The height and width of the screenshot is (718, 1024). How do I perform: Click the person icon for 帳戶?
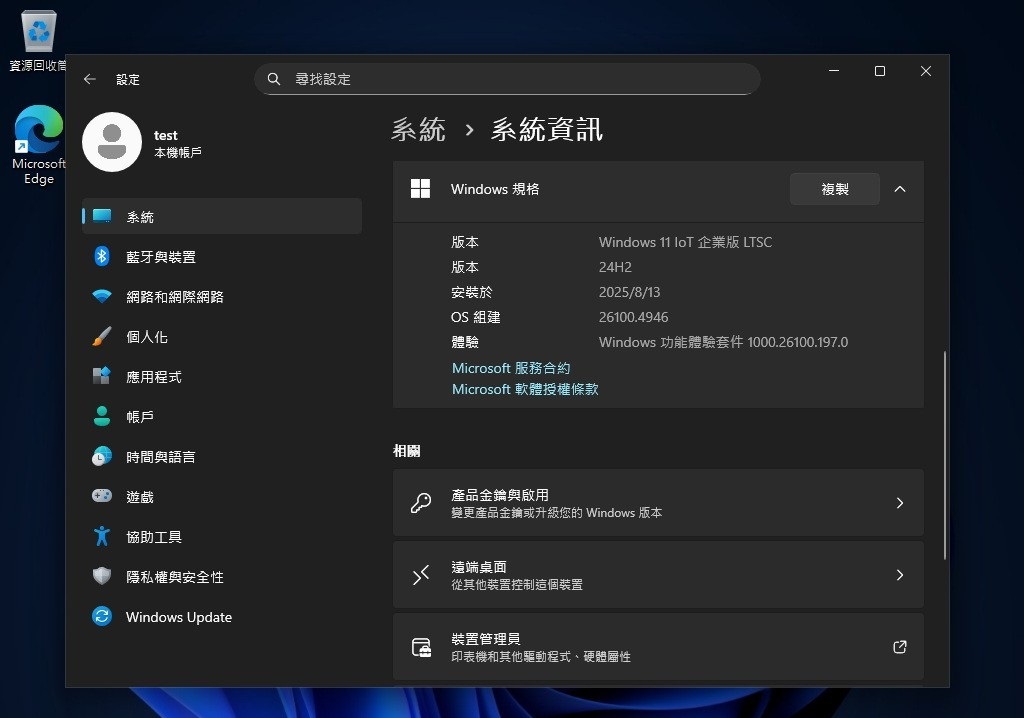(x=102, y=416)
